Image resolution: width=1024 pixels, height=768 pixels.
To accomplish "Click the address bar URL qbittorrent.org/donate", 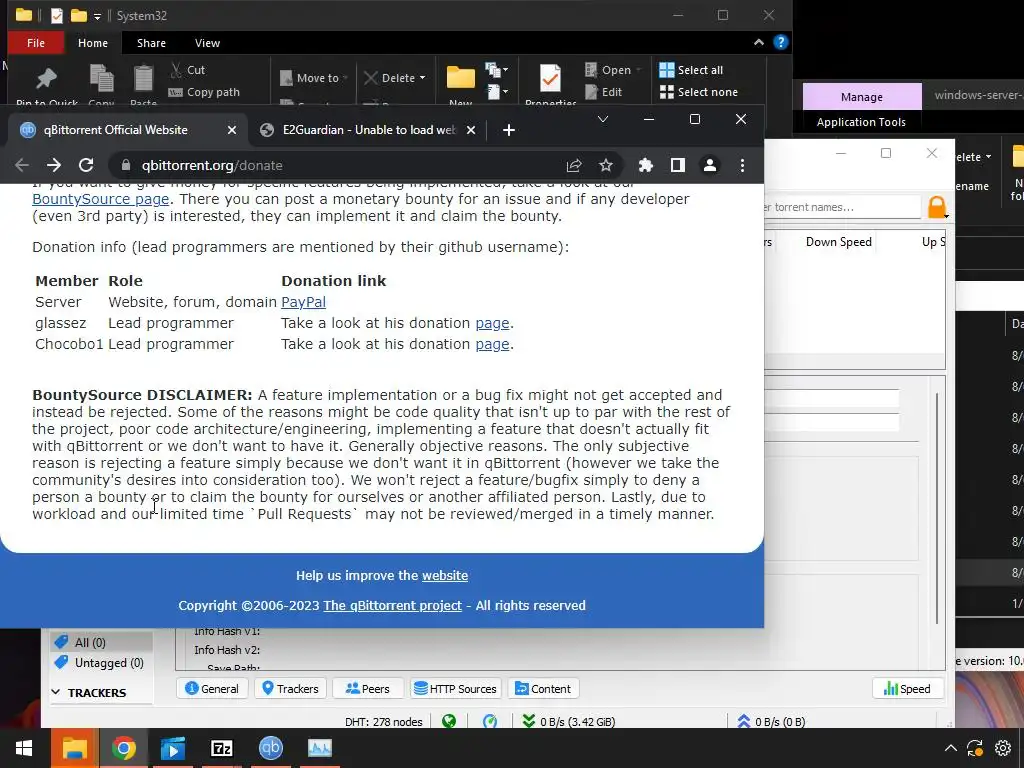I will tap(212, 165).
